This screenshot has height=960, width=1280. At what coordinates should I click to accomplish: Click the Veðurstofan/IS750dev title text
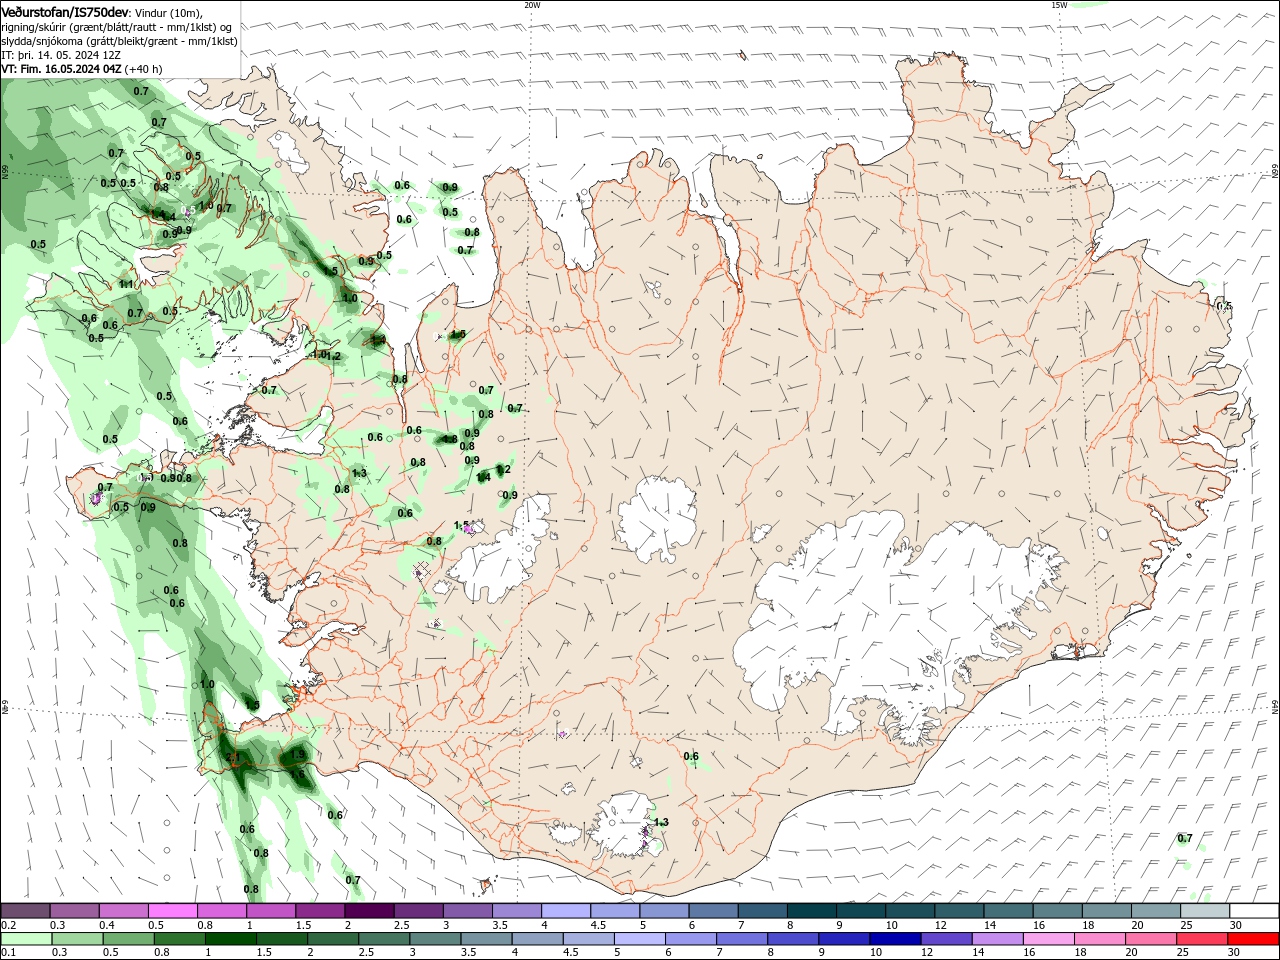[x=66, y=12]
